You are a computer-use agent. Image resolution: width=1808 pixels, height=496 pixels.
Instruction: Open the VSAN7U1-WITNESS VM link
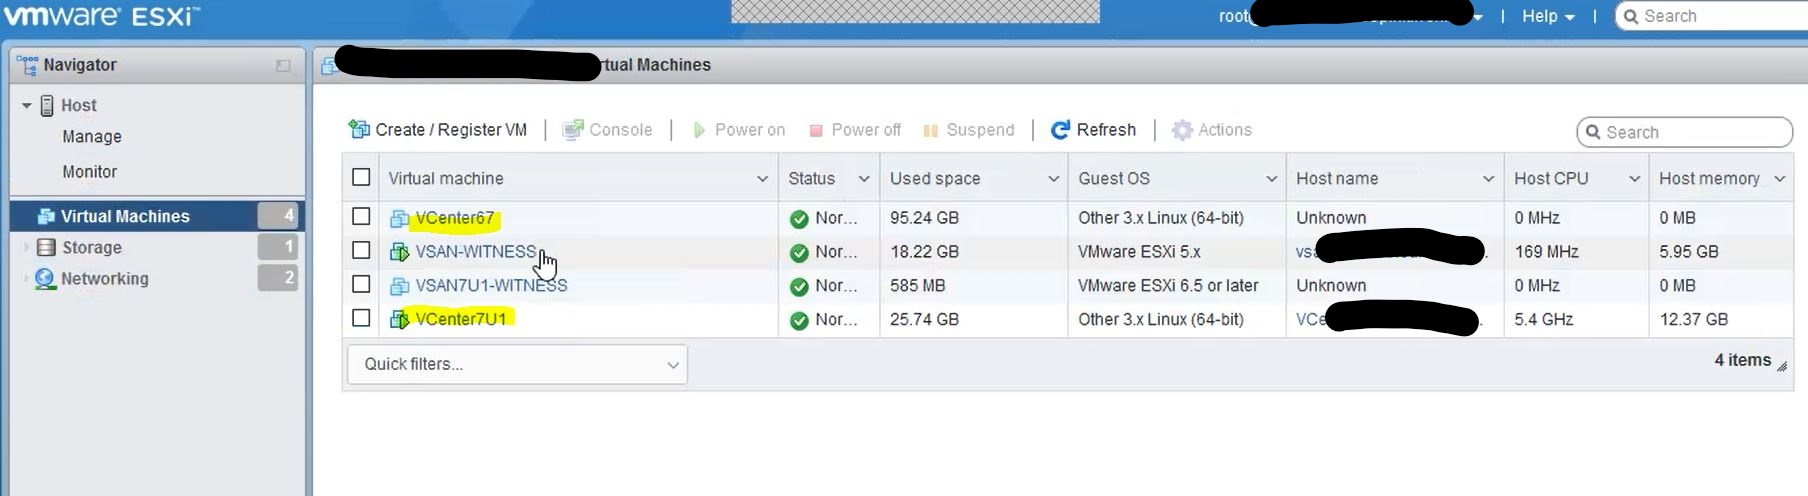coord(491,286)
